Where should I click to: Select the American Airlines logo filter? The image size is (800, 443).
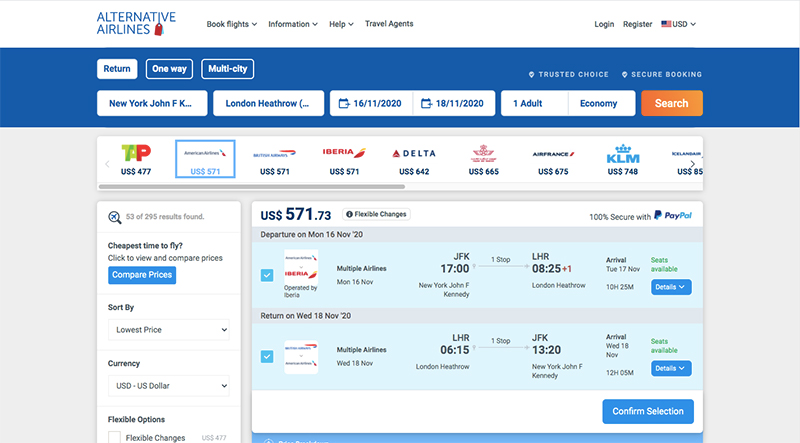coord(205,153)
